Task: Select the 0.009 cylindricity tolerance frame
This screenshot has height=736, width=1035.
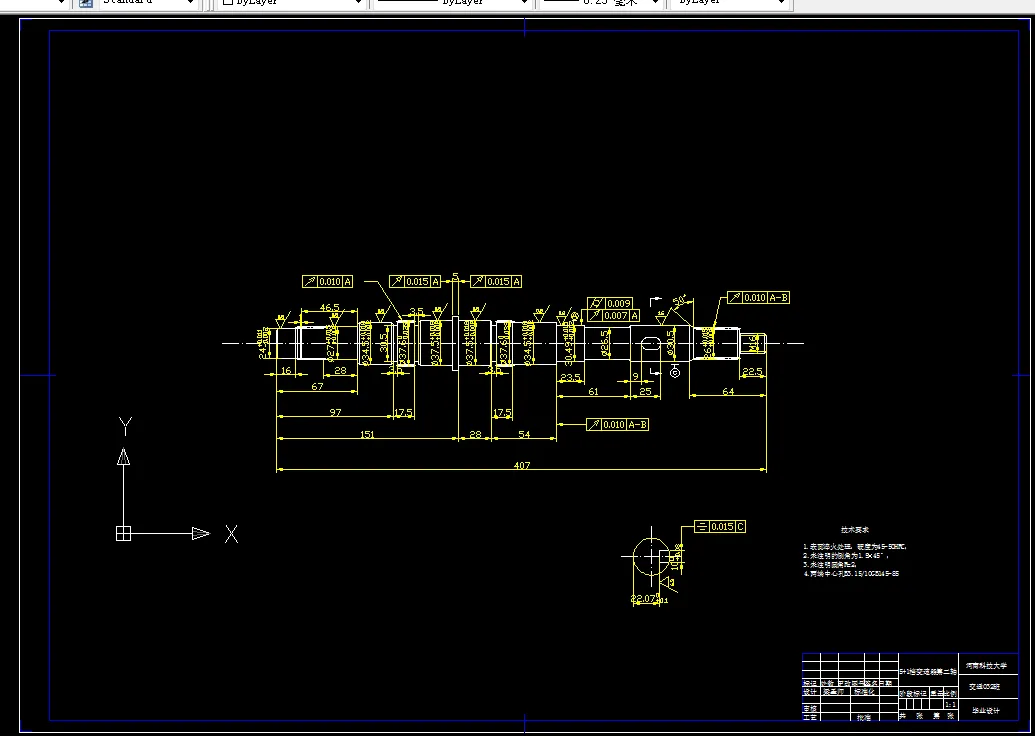Action: tap(610, 304)
